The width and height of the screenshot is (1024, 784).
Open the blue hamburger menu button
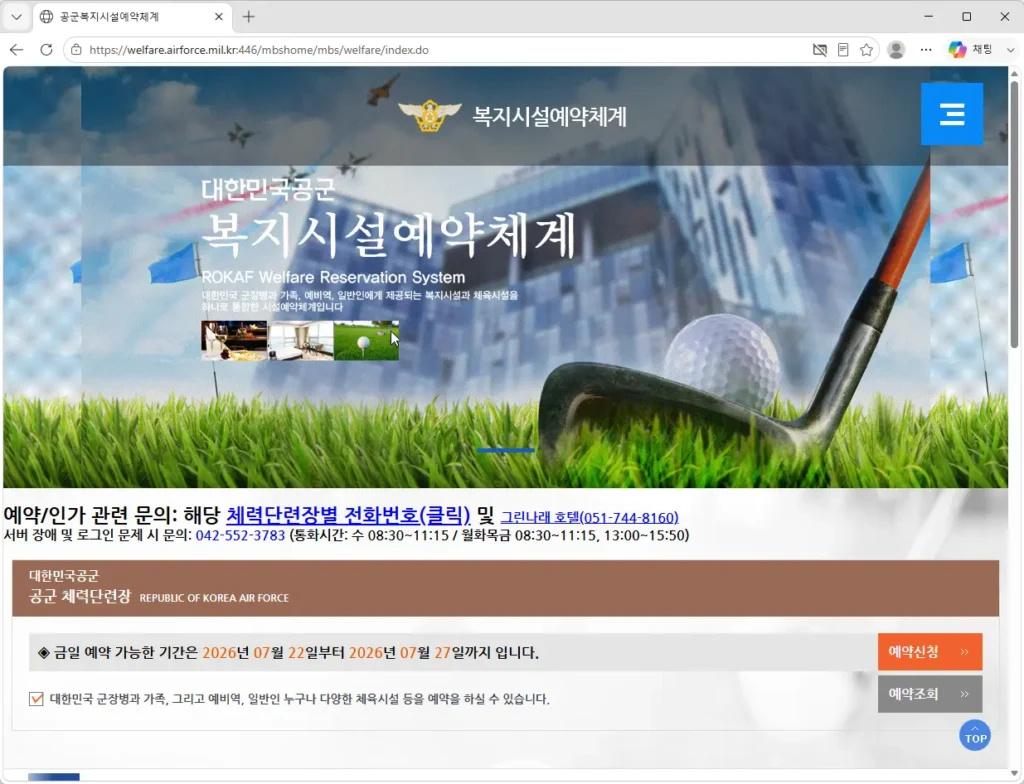(x=952, y=114)
